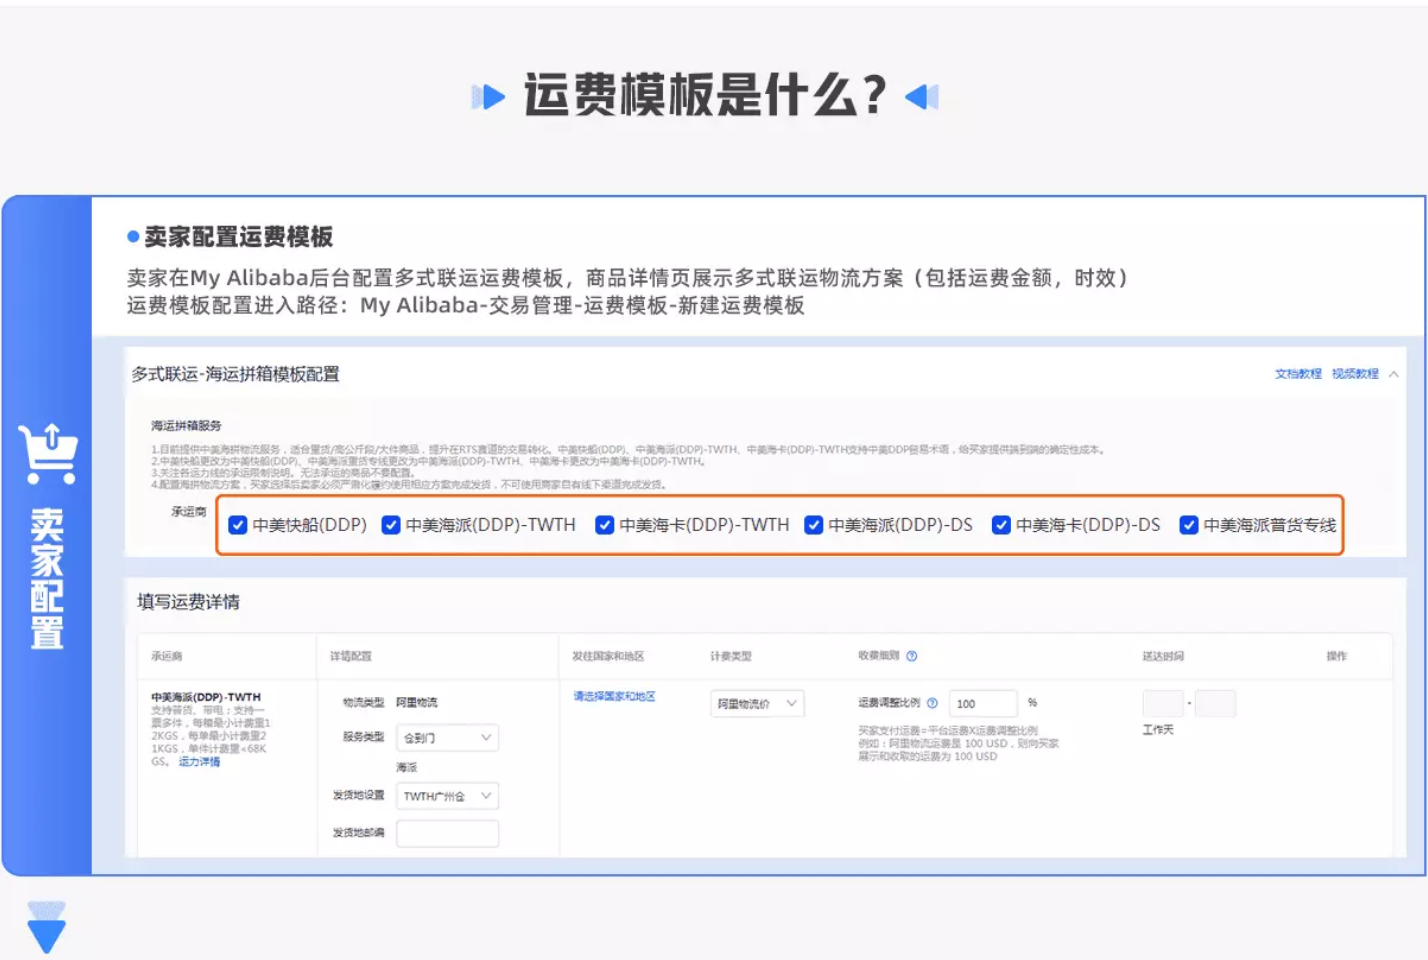The image size is (1428, 960).
Task: Click 阿里物流 value beside 物流类型
Action: pos(417,703)
